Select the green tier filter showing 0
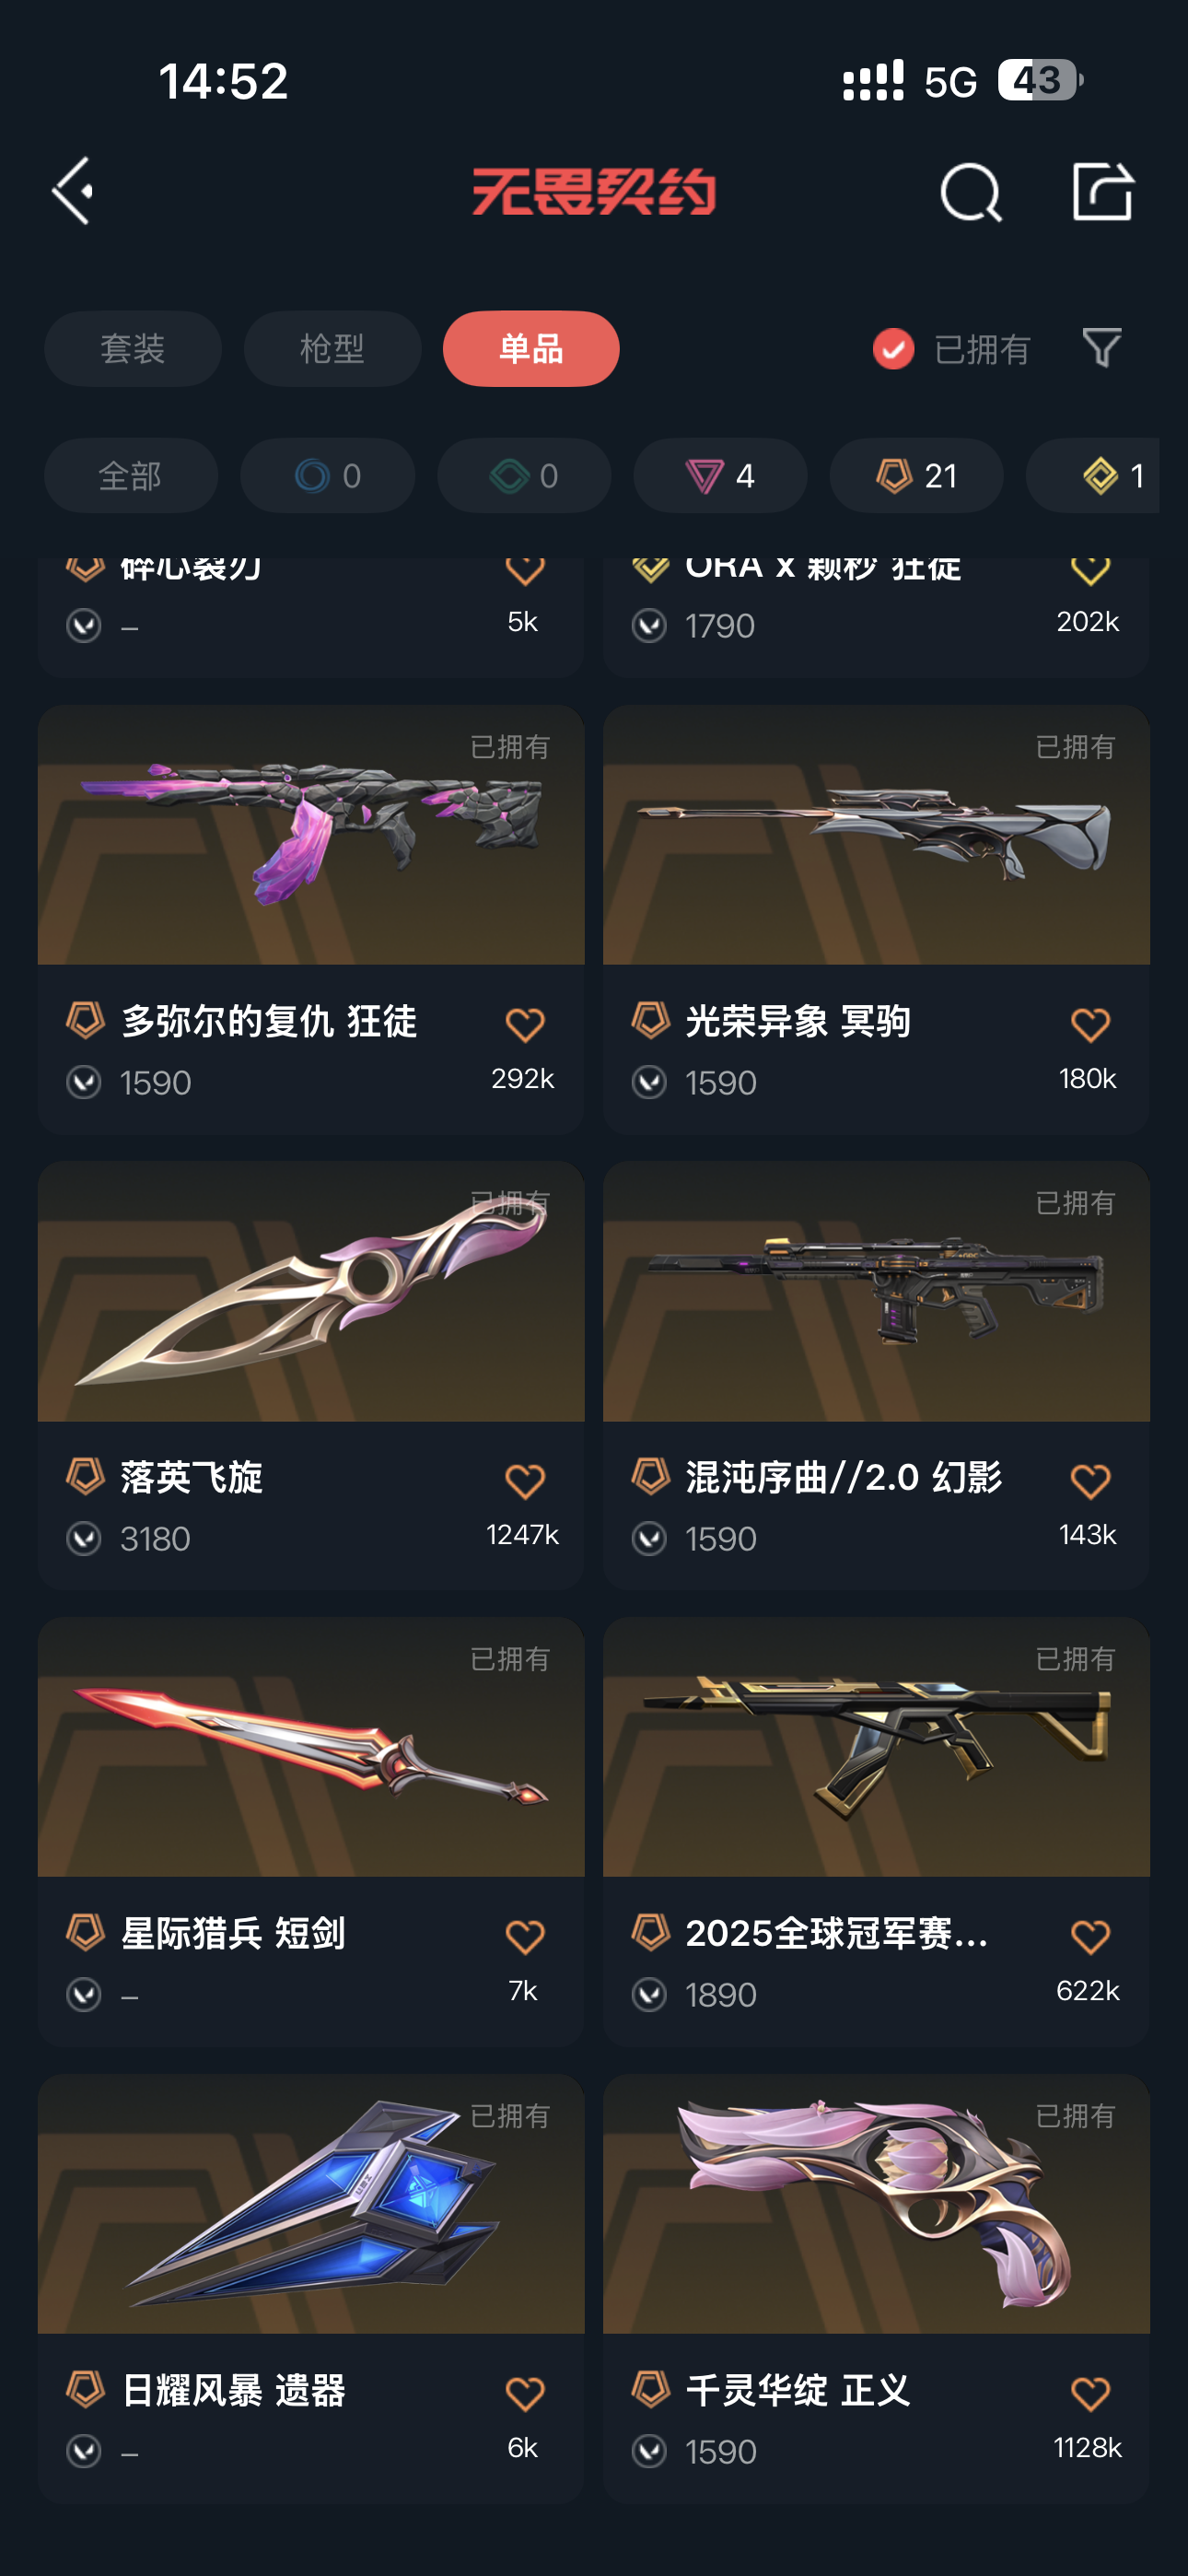Screen dimensions: 1188x2576 coord(524,475)
